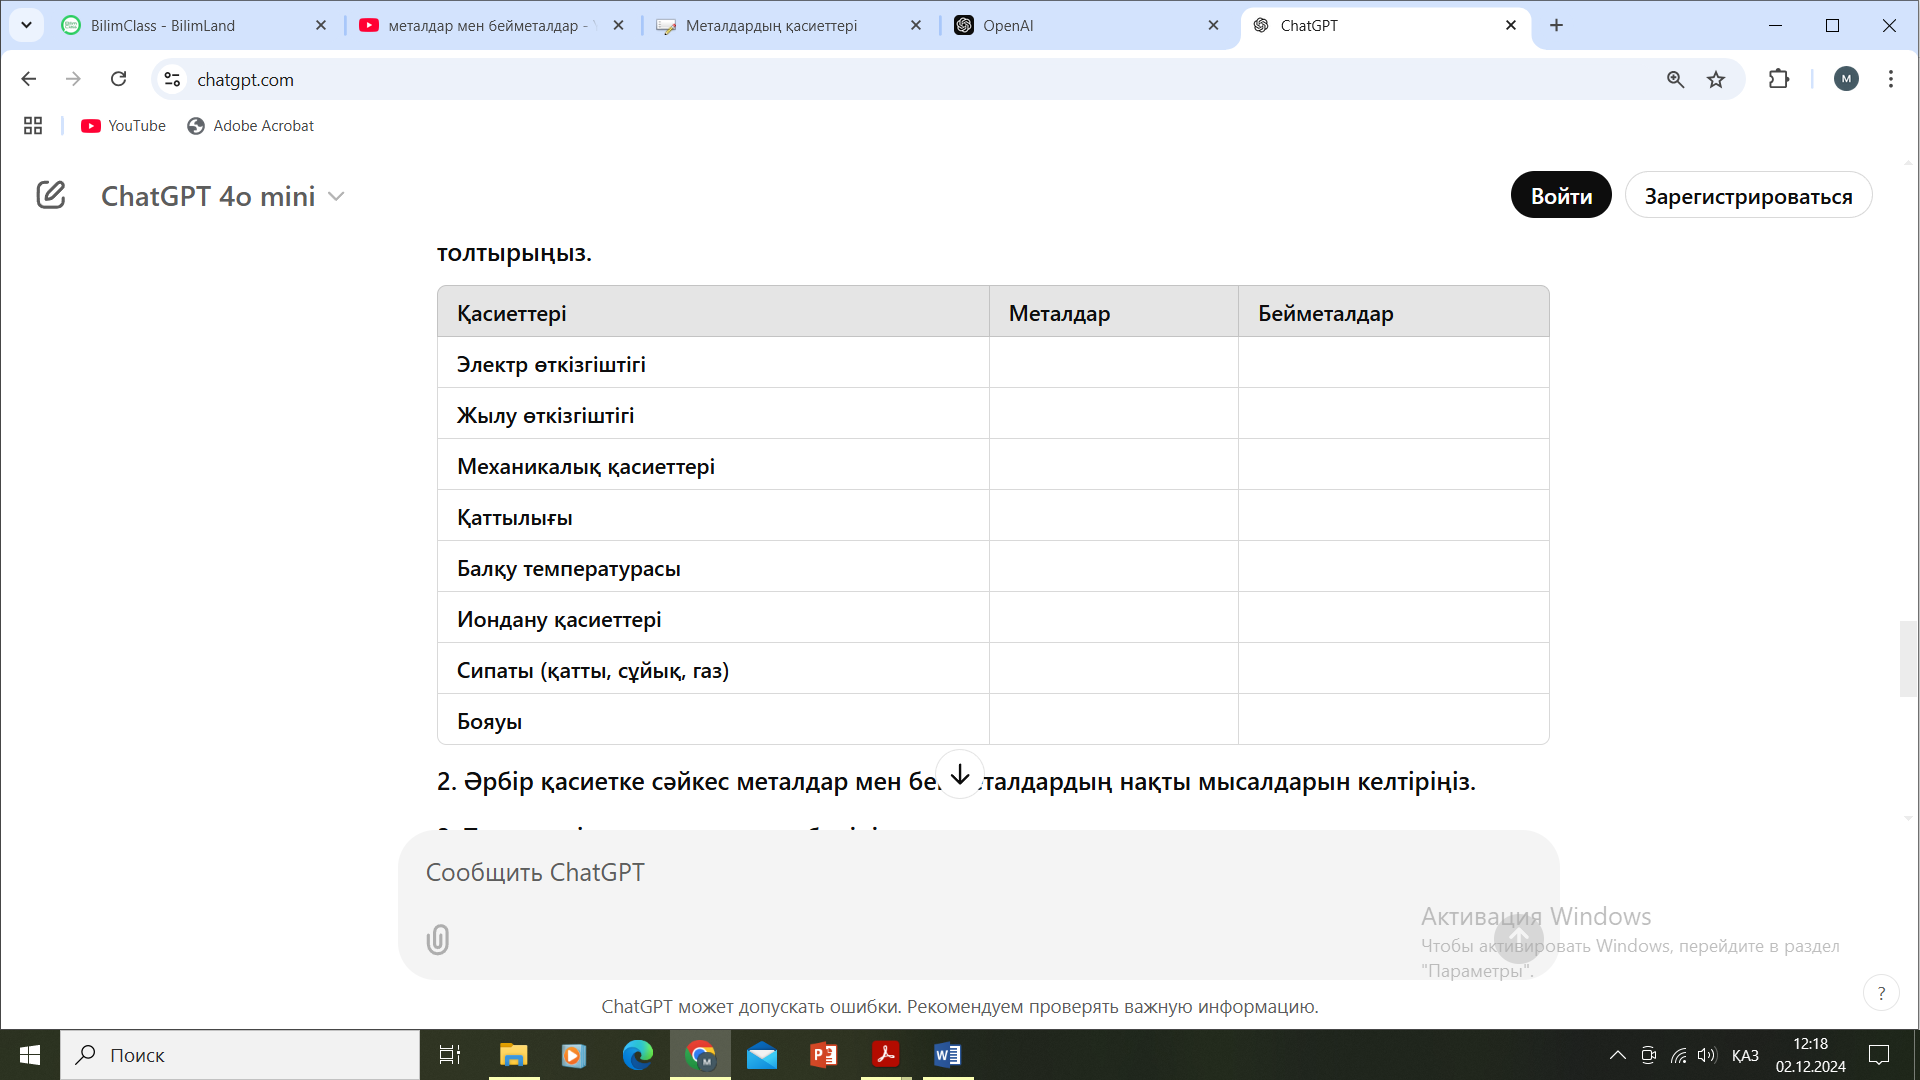Viewport: 1920px width, 1080px height.
Task: Switch to the OpenAI tab
Action: [x=1008, y=26]
